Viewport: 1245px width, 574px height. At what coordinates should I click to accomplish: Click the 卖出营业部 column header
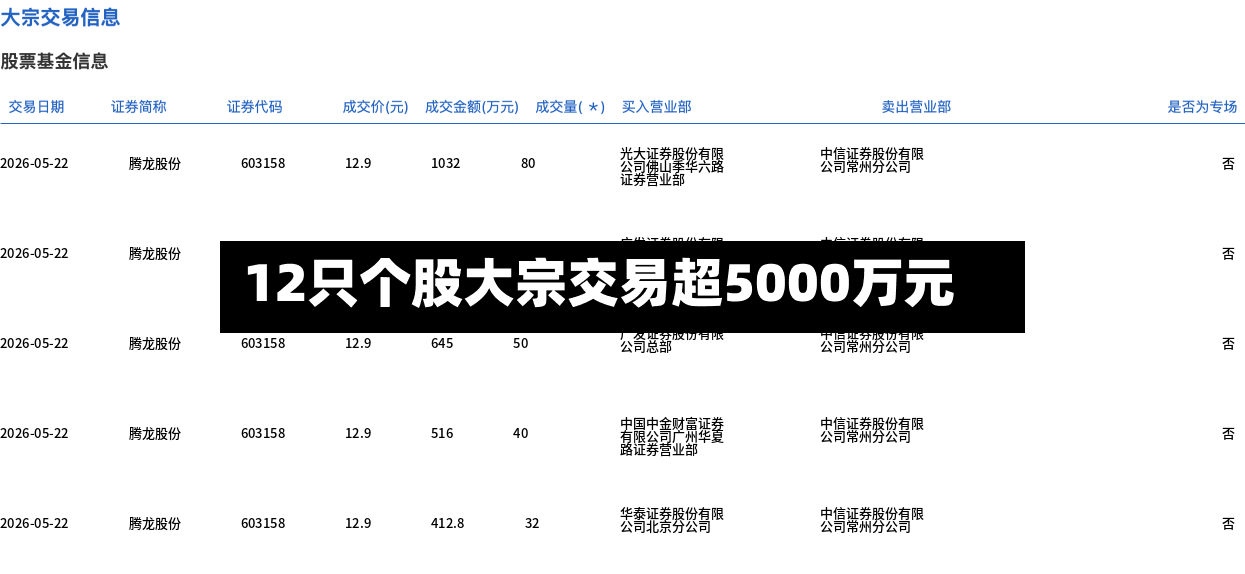tap(916, 107)
